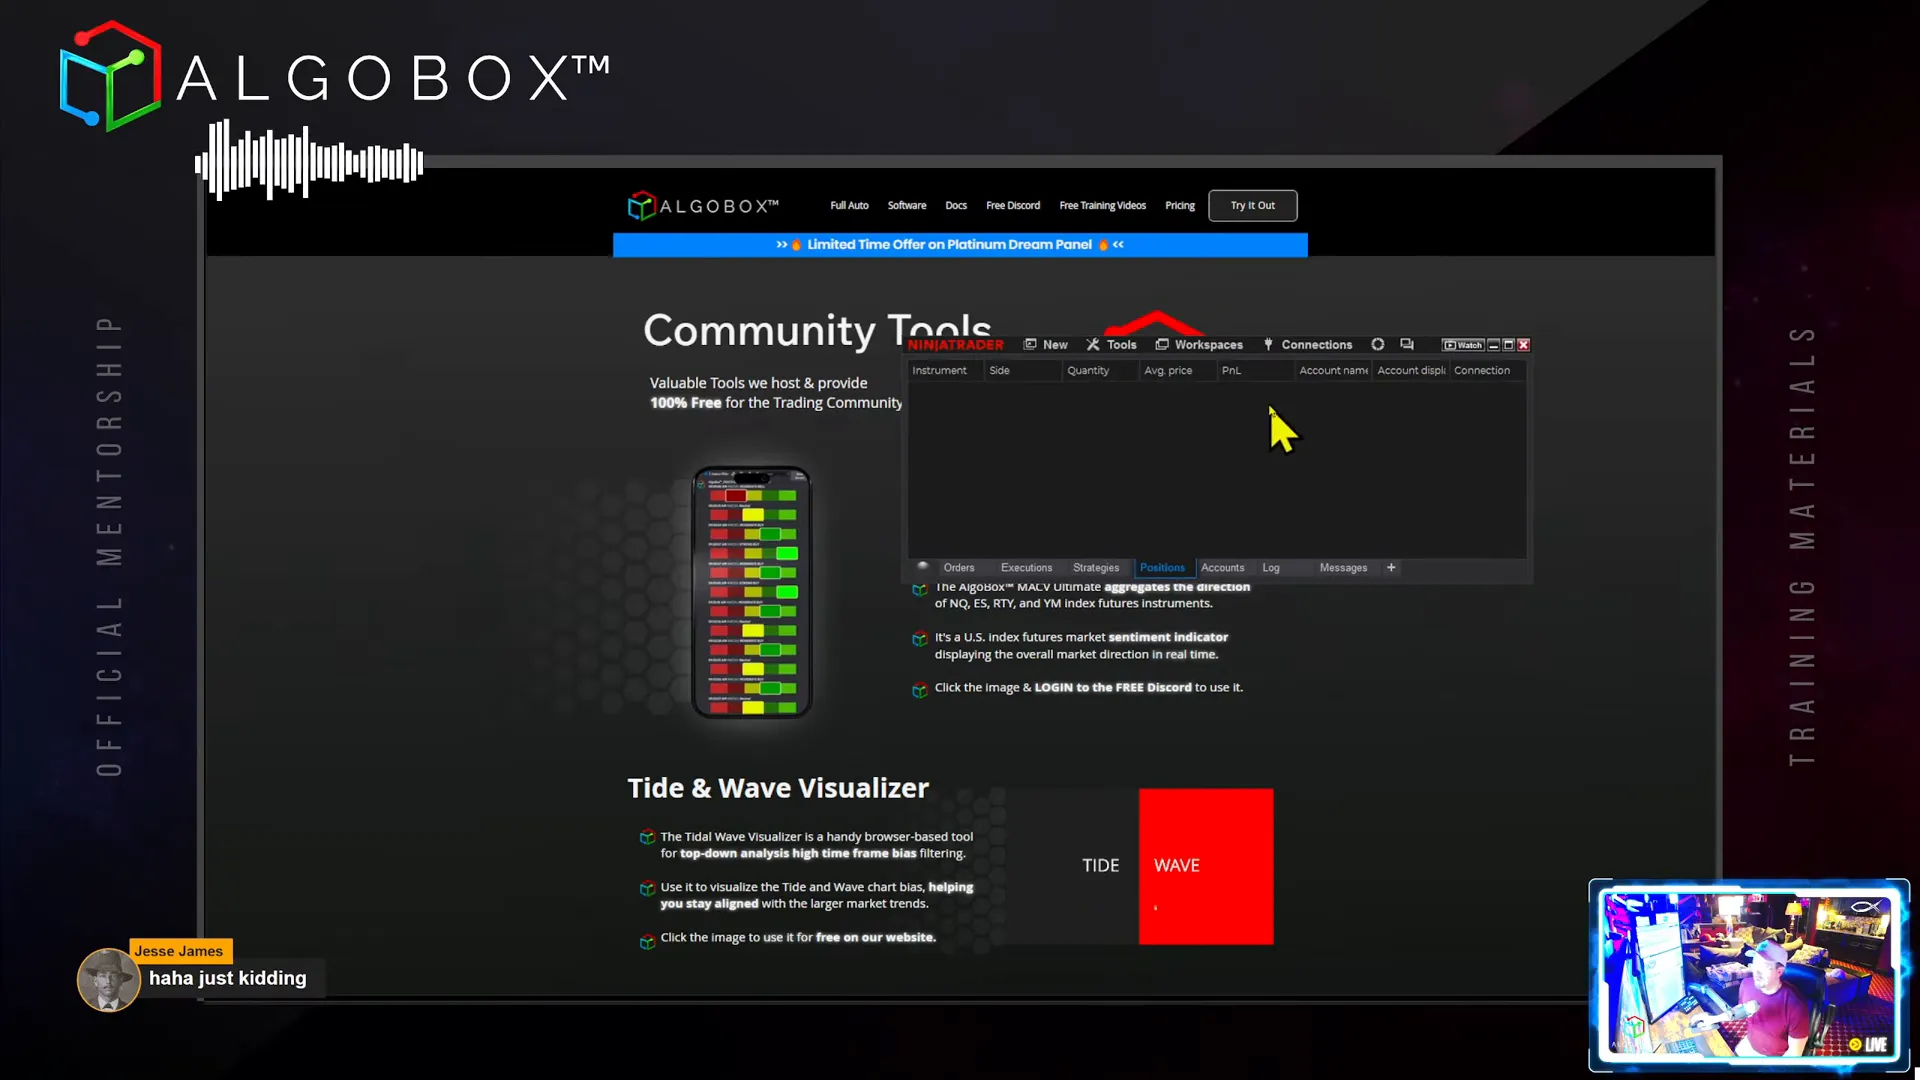Open Free Training Videos link
This screenshot has width=1920, height=1080.
point(1102,205)
